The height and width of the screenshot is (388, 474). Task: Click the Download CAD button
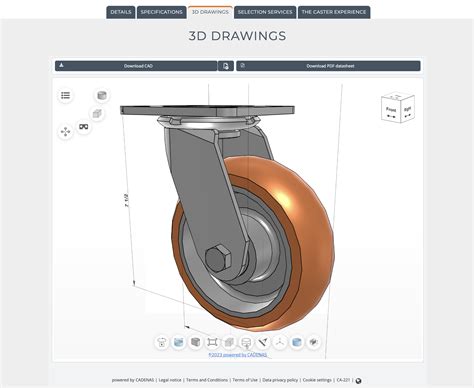coord(136,66)
